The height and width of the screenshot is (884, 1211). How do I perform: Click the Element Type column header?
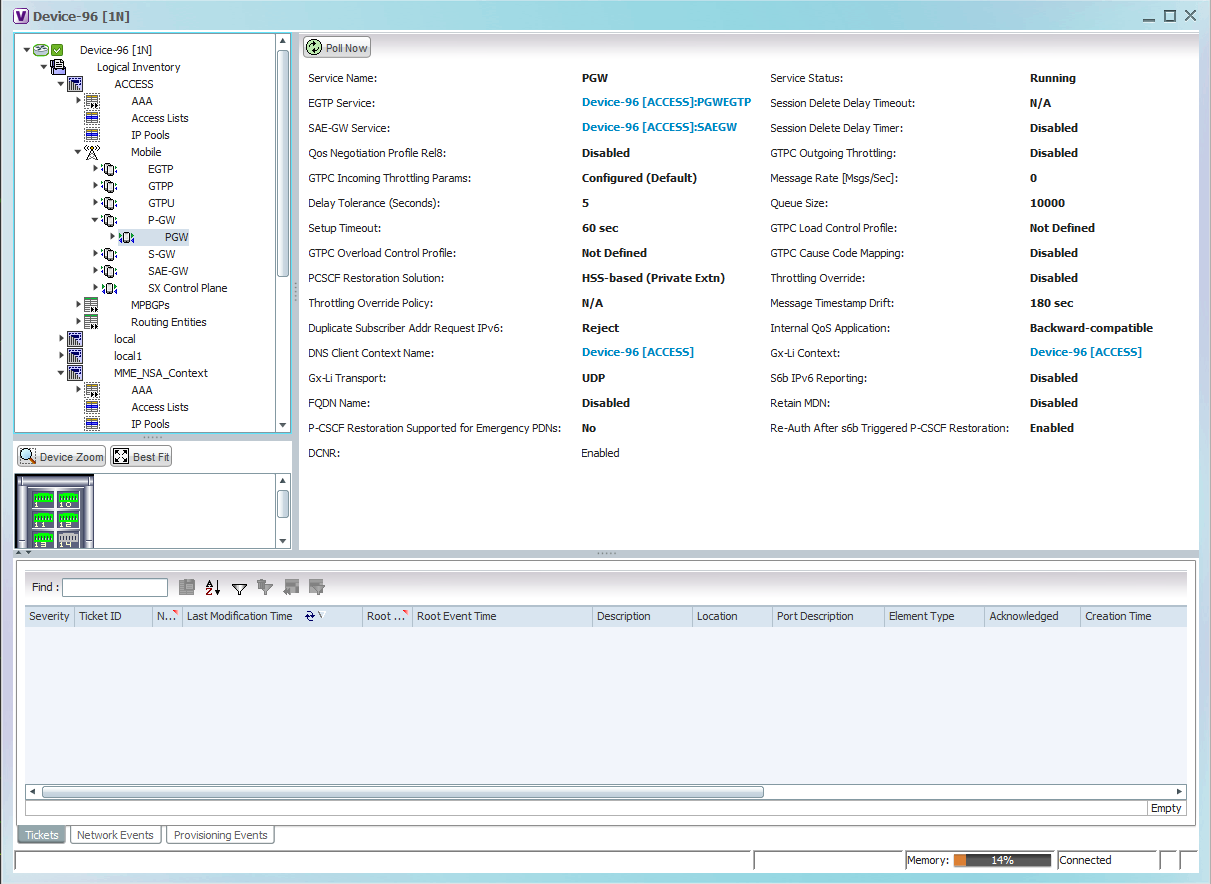pos(934,616)
